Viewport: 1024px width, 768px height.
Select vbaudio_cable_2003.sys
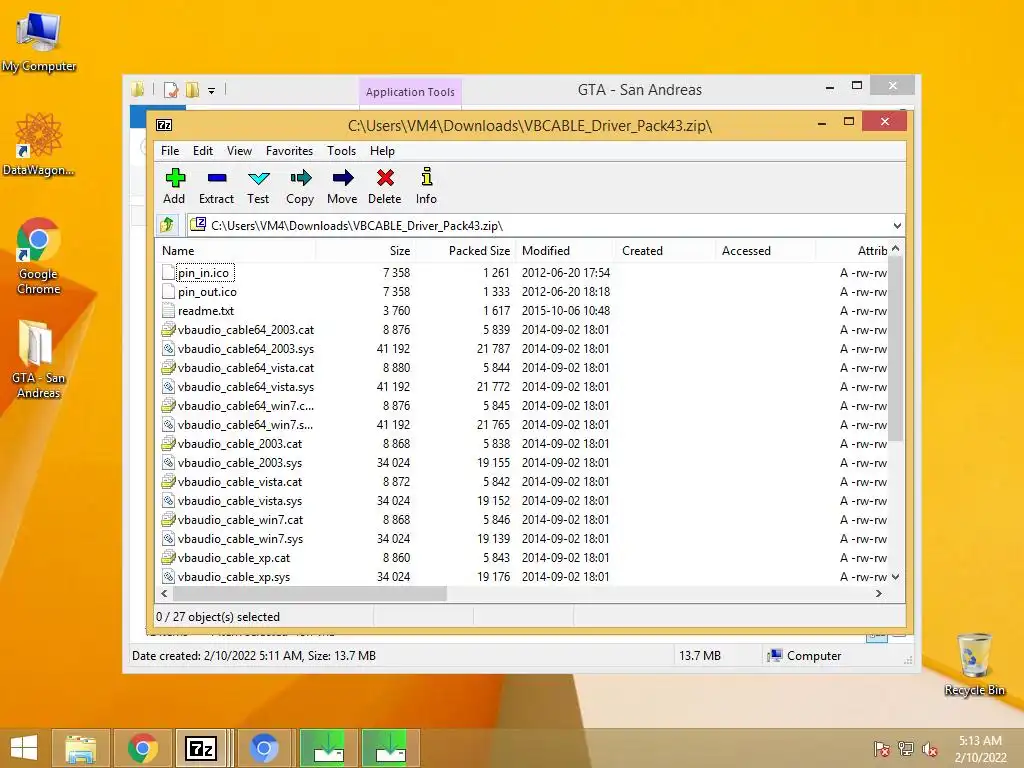240,463
